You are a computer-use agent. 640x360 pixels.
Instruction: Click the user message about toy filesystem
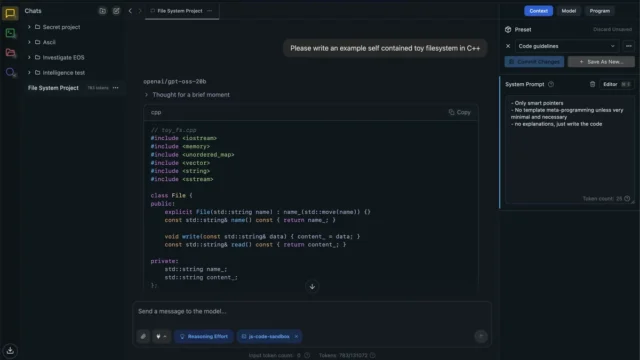coord(385,48)
